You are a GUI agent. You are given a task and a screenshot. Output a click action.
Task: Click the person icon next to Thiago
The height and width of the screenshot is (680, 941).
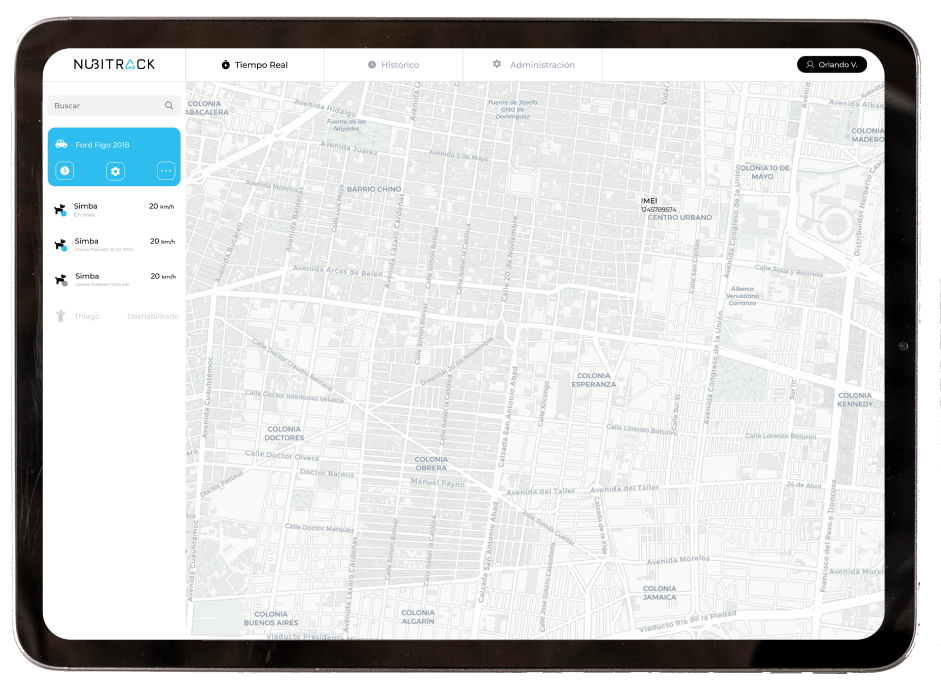click(61, 316)
